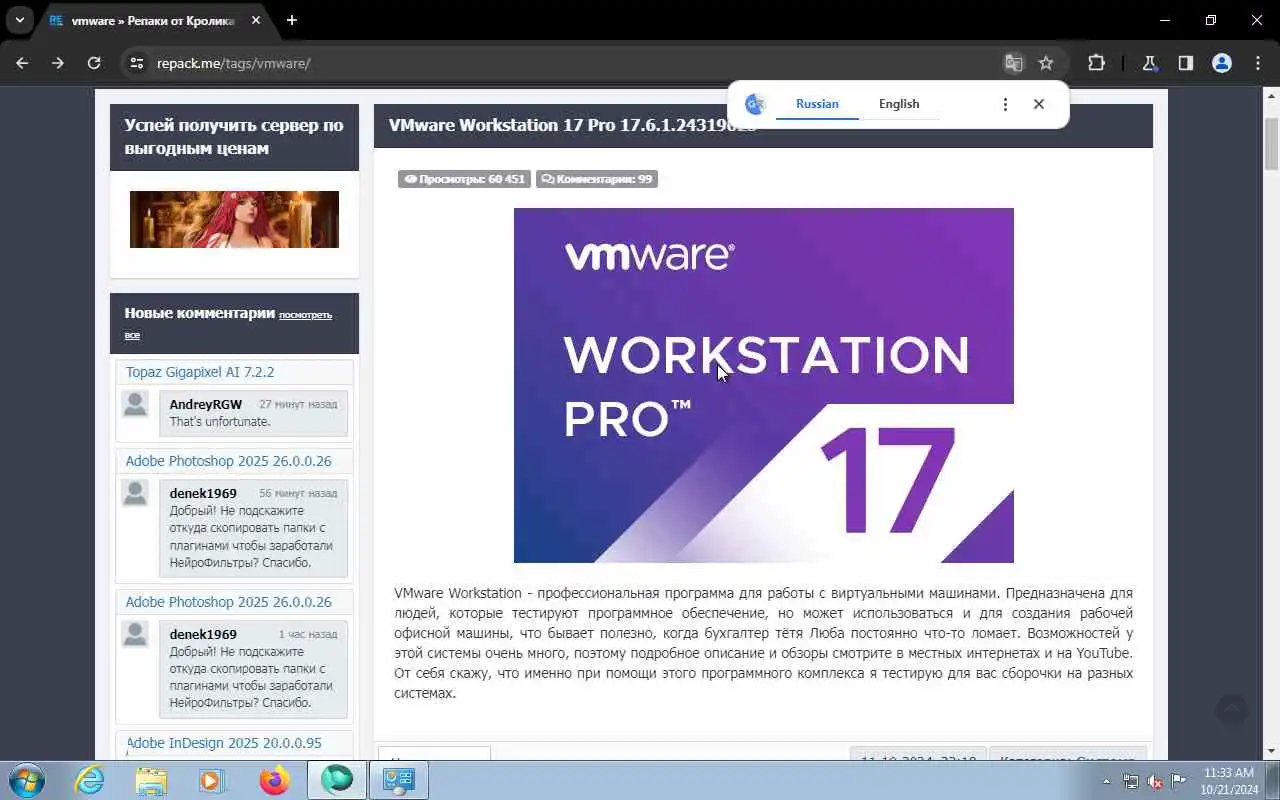
Task: Open Windows Media Player taskbar icon
Action: pos(212,780)
